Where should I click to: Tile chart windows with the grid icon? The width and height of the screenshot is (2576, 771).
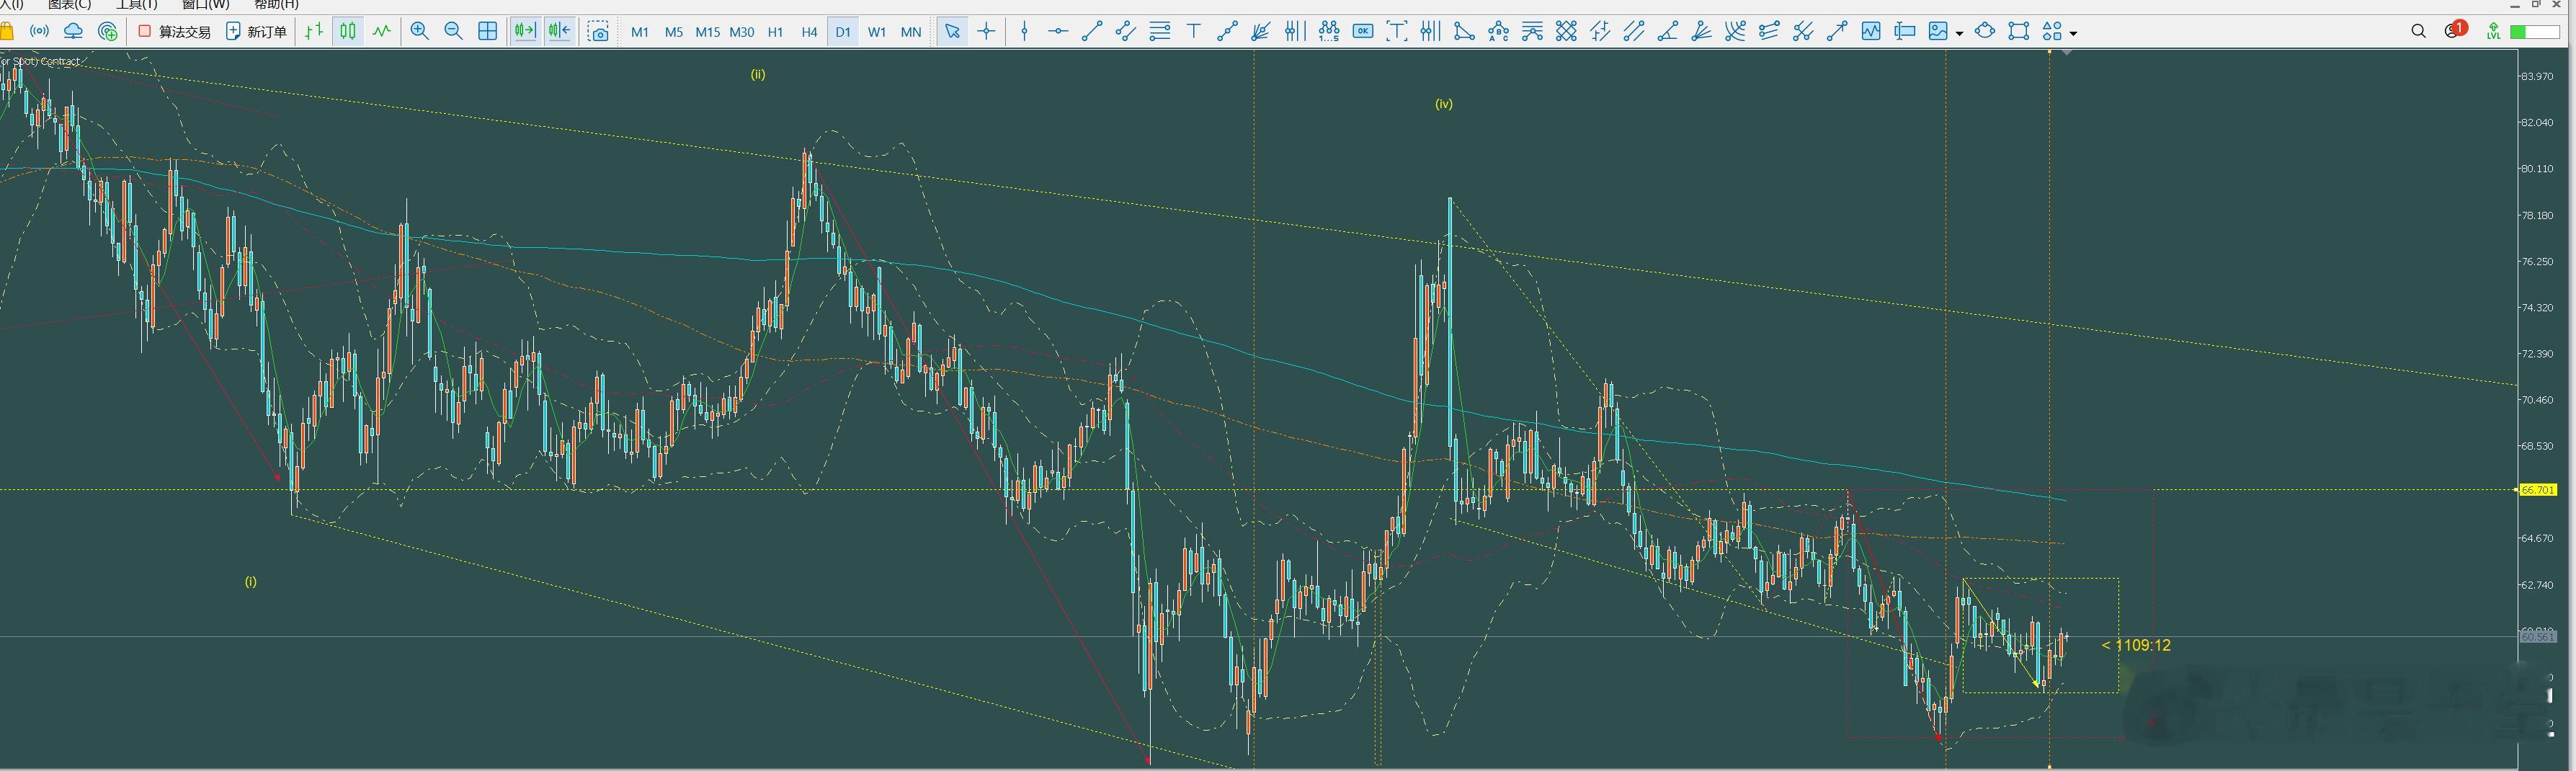pos(488,32)
